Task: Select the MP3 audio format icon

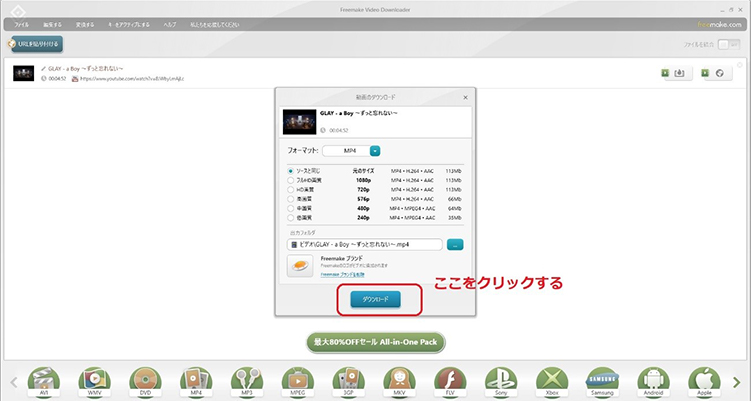Action: tap(247, 383)
